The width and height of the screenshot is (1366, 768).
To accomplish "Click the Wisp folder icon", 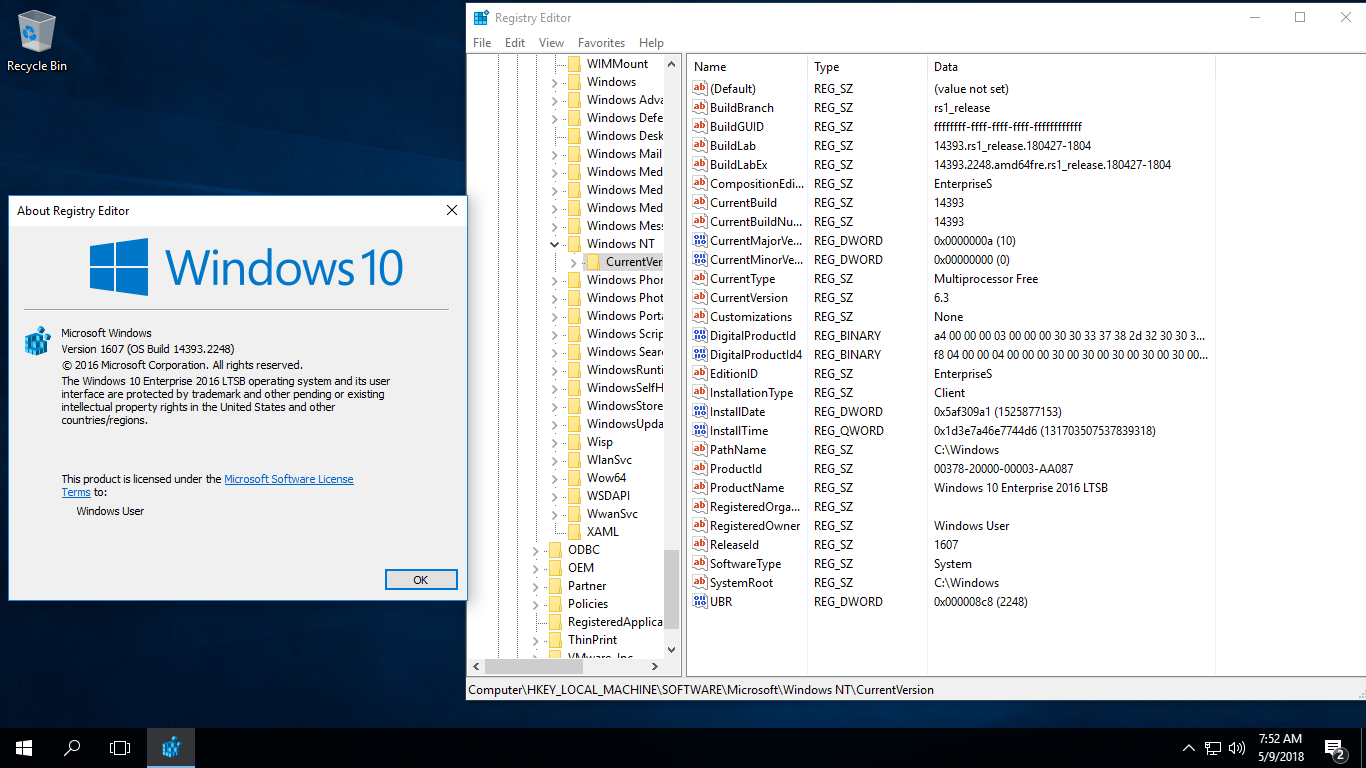I will (574, 442).
